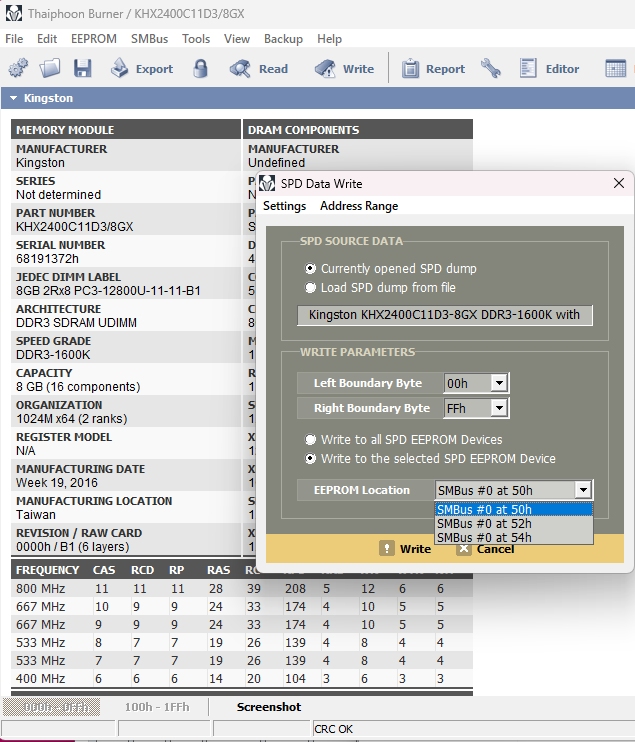Open the View menu
The height and width of the screenshot is (742, 635).
(x=237, y=39)
